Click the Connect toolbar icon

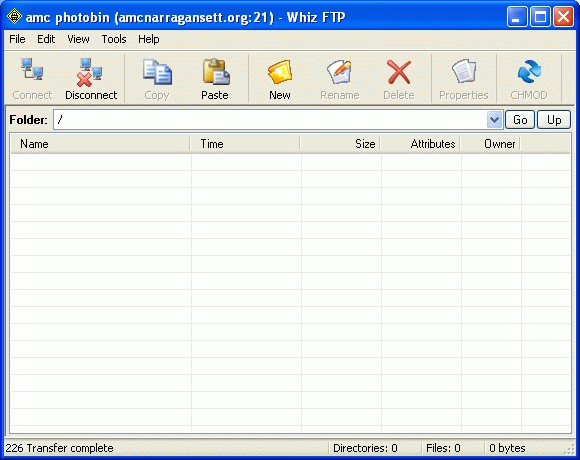click(32, 70)
